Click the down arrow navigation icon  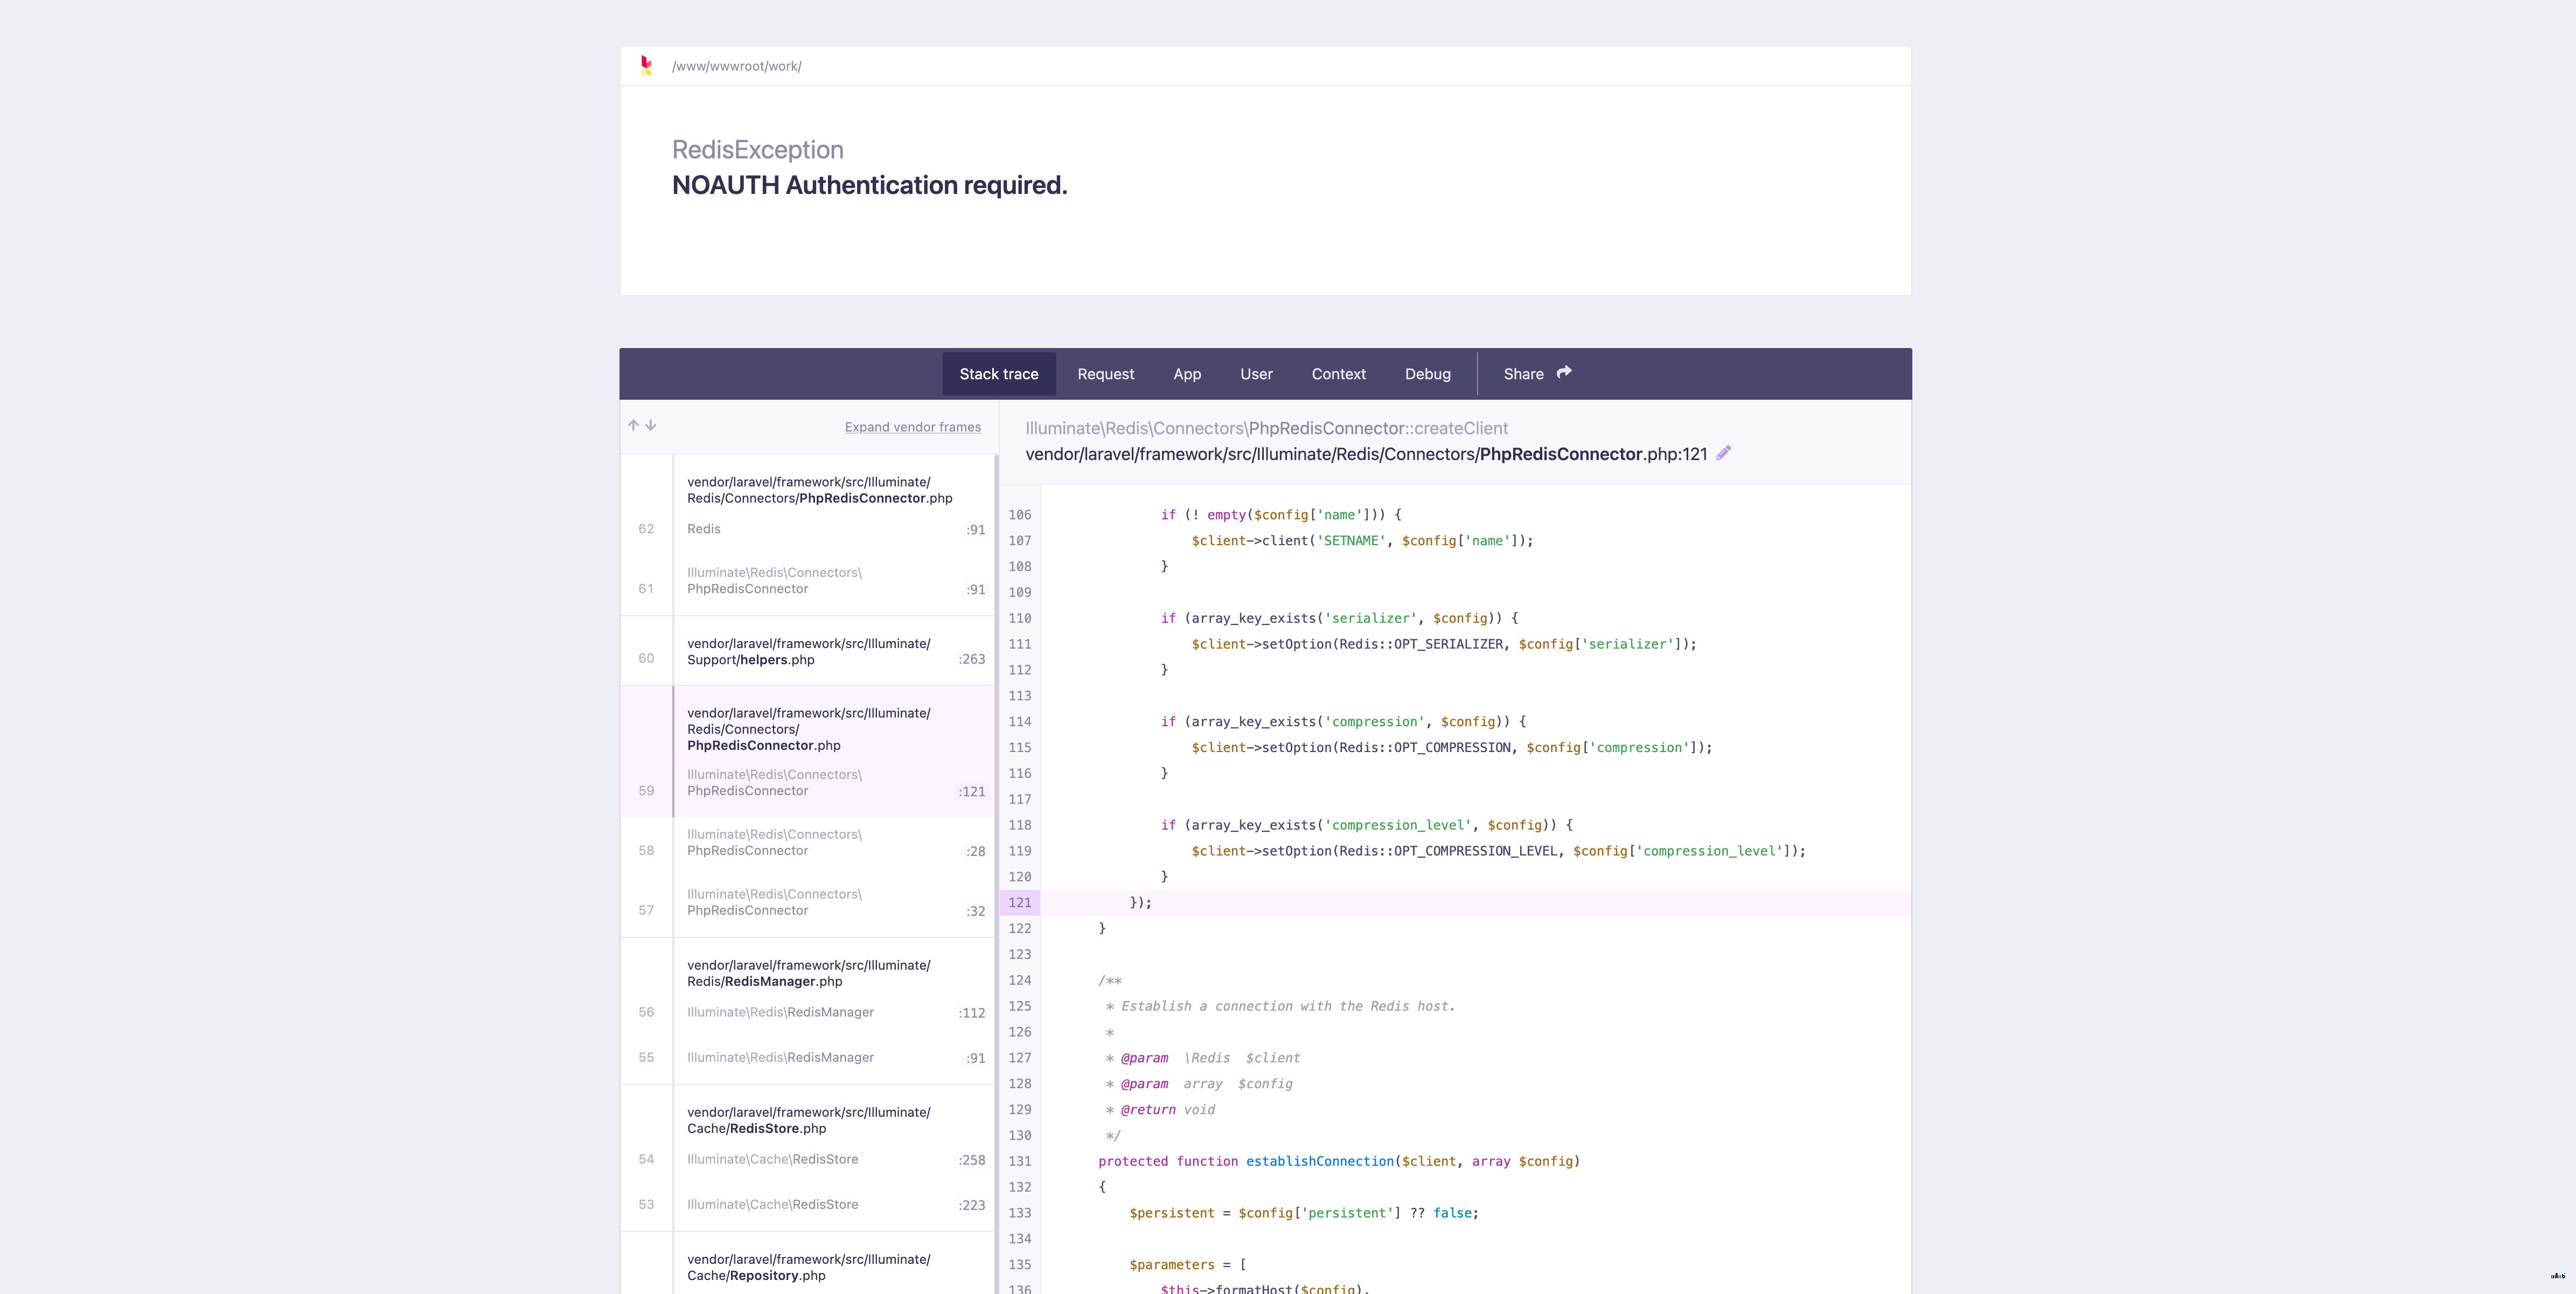point(650,426)
